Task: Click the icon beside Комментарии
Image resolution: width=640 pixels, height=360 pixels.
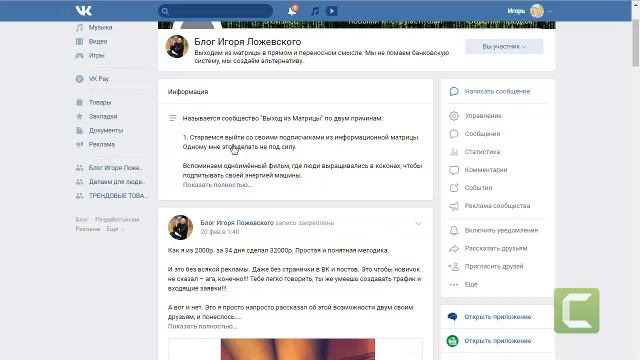Action: (454, 170)
